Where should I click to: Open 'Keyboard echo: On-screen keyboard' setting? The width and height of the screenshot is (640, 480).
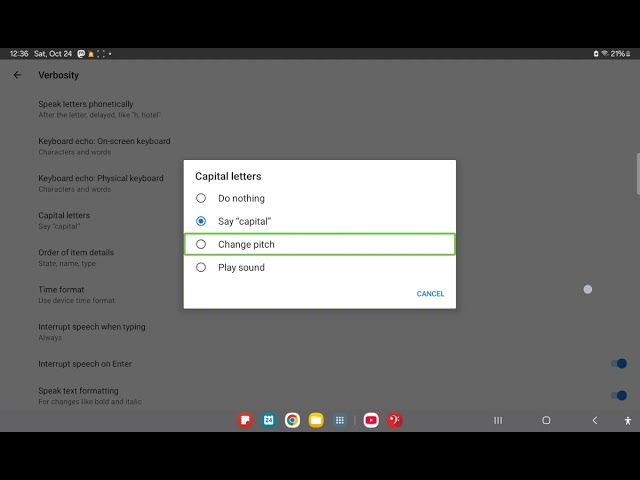click(104, 146)
